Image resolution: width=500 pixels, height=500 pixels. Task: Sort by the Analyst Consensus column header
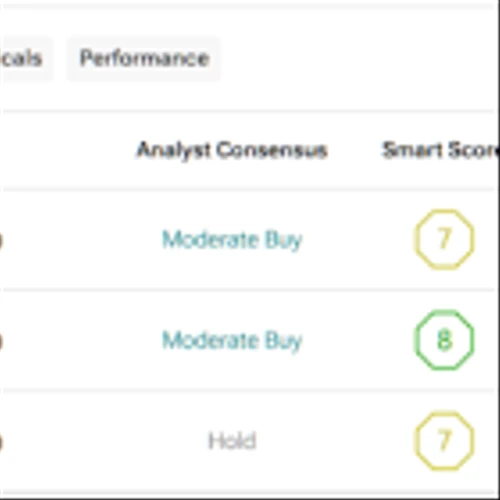click(x=232, y=150)
